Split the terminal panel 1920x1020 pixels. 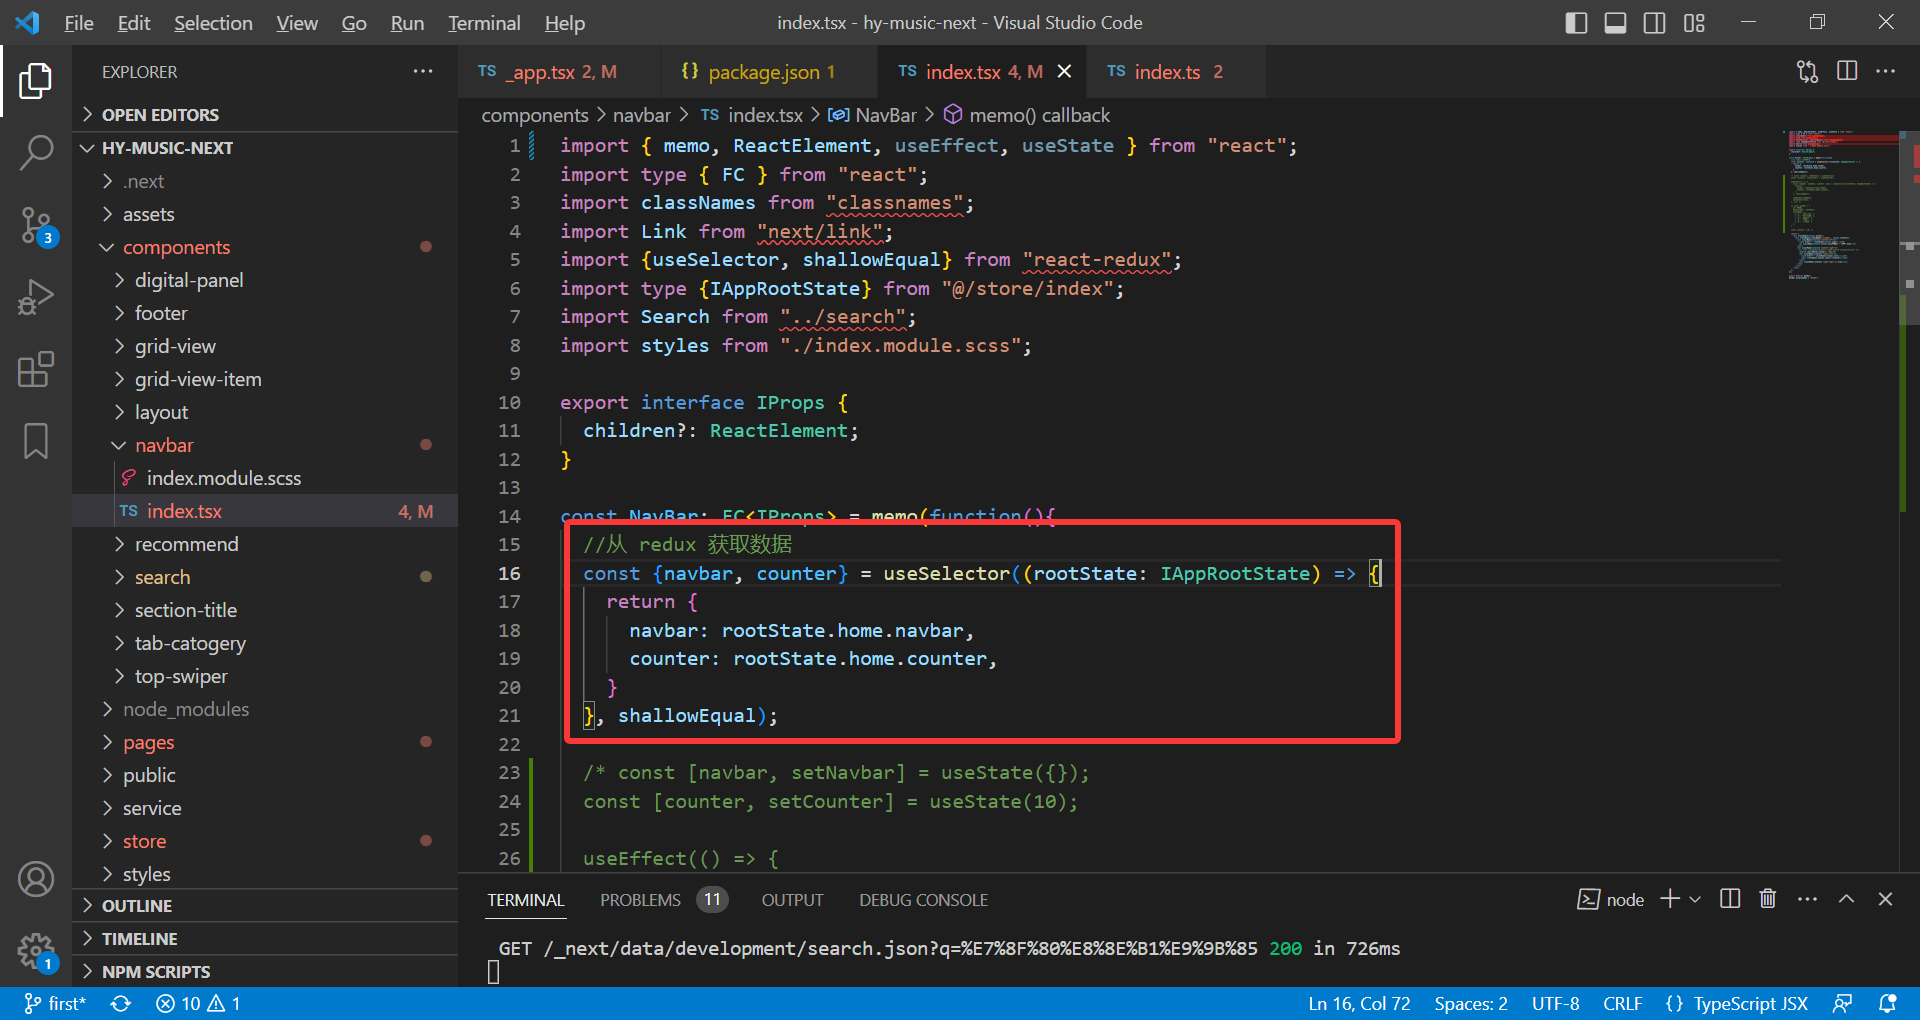point(1730,899)
